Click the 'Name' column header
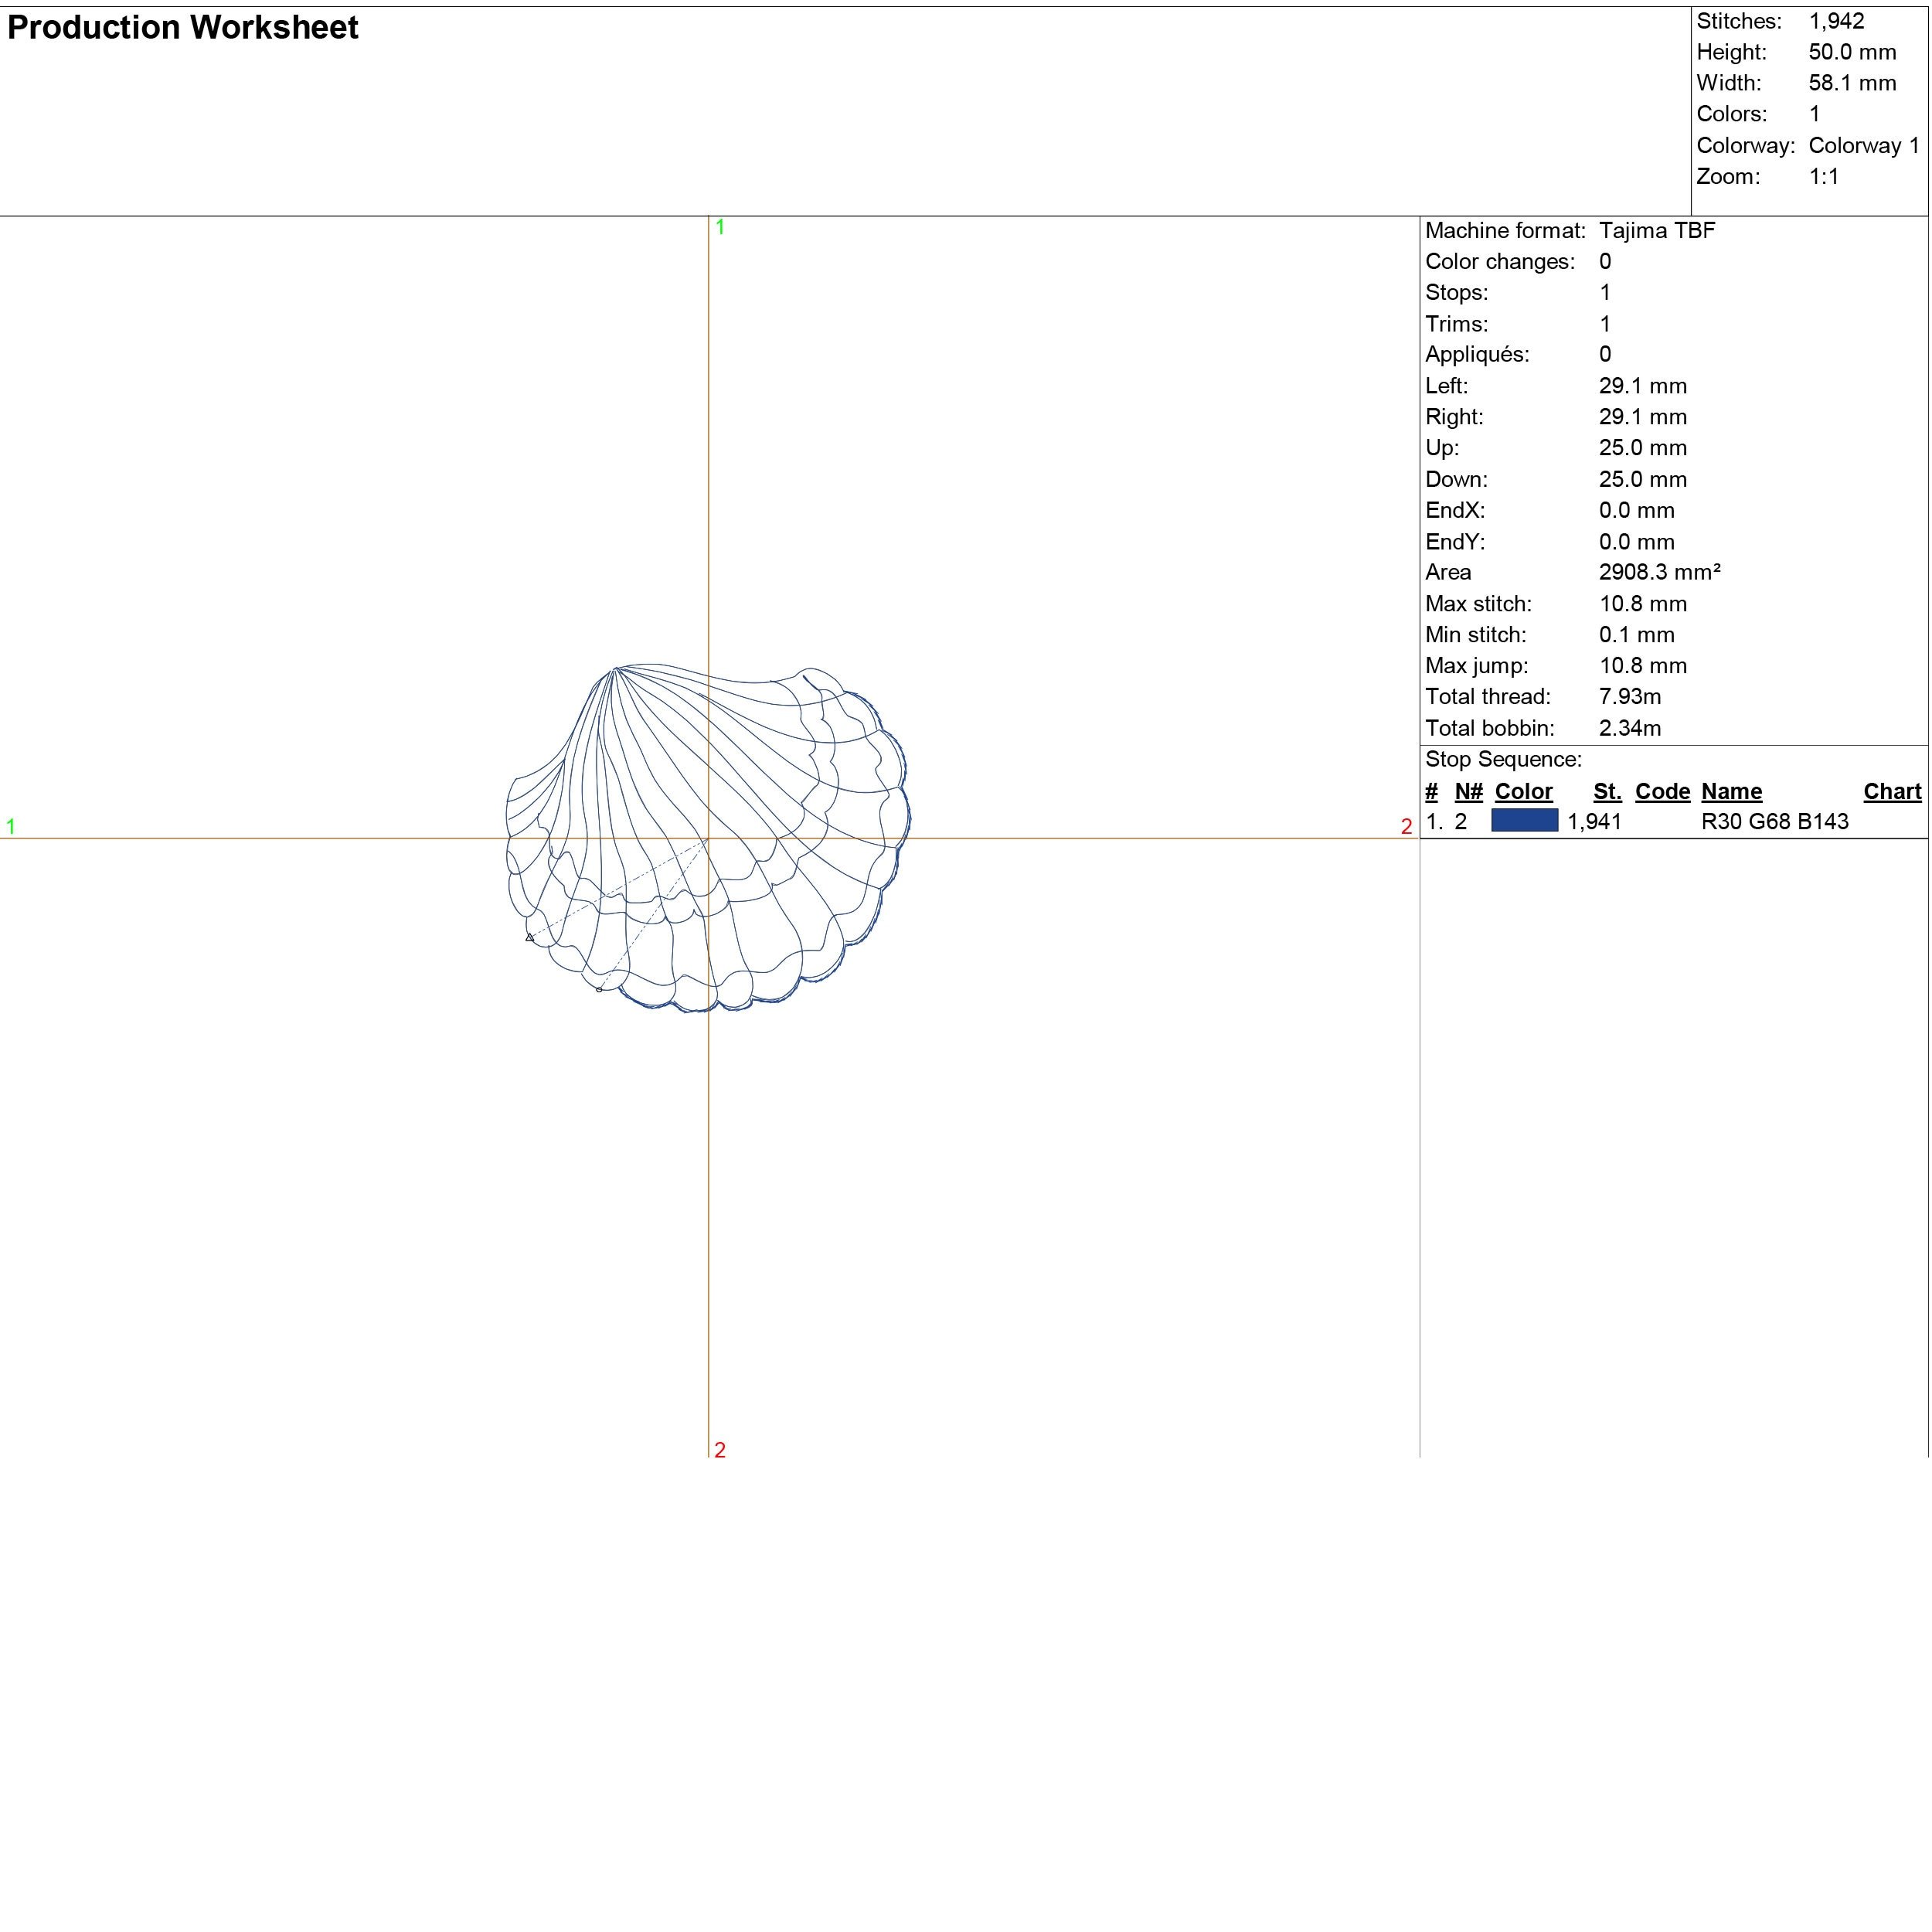The image size is (1932, 1932). tap(1731, 792)
